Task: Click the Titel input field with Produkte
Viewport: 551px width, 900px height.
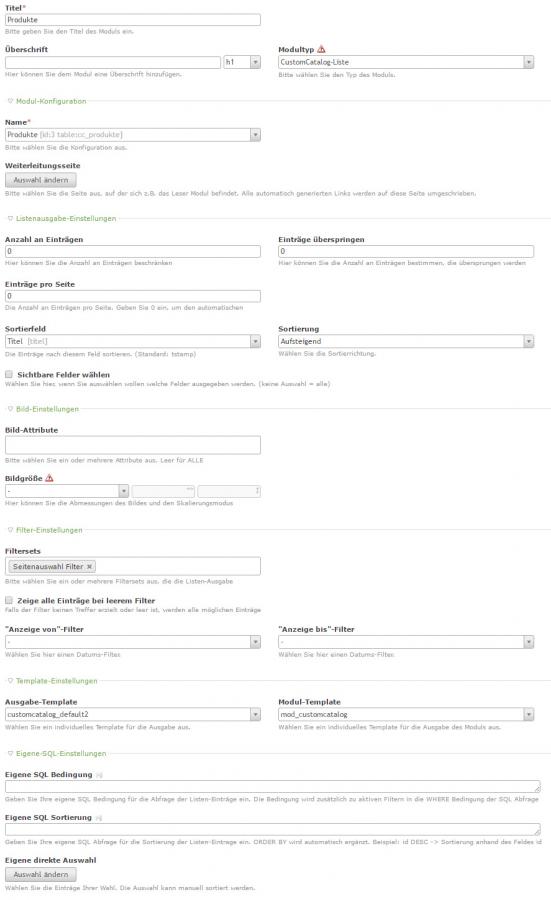Action: 133,20
